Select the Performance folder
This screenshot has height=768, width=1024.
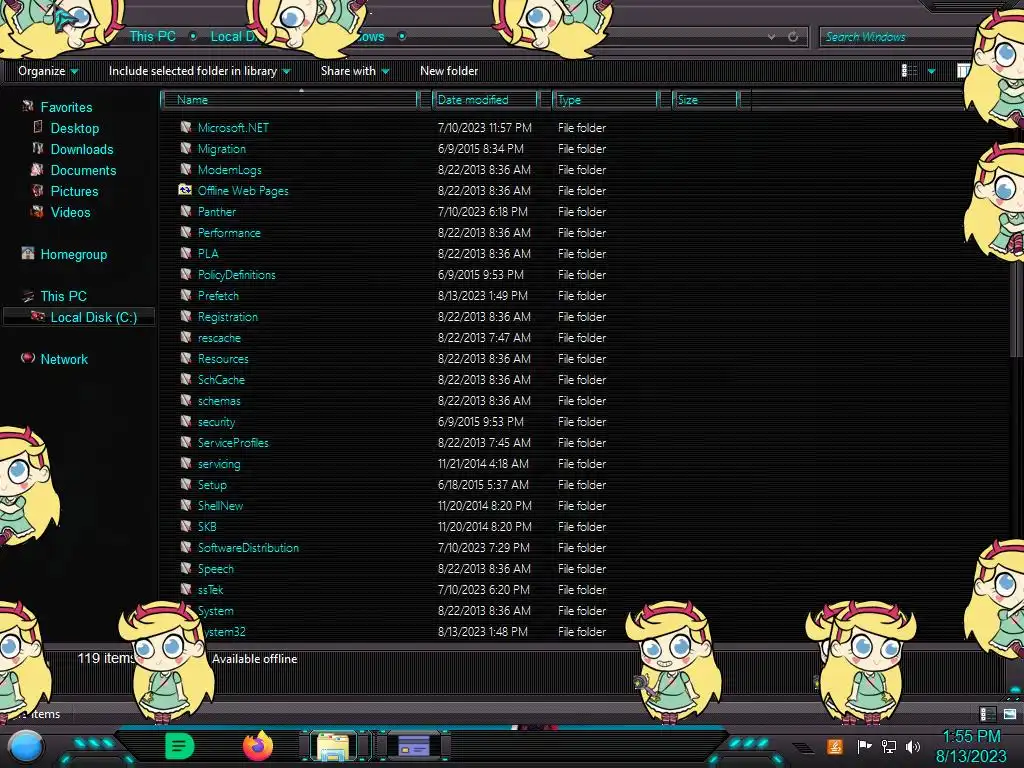click(229, 232)
